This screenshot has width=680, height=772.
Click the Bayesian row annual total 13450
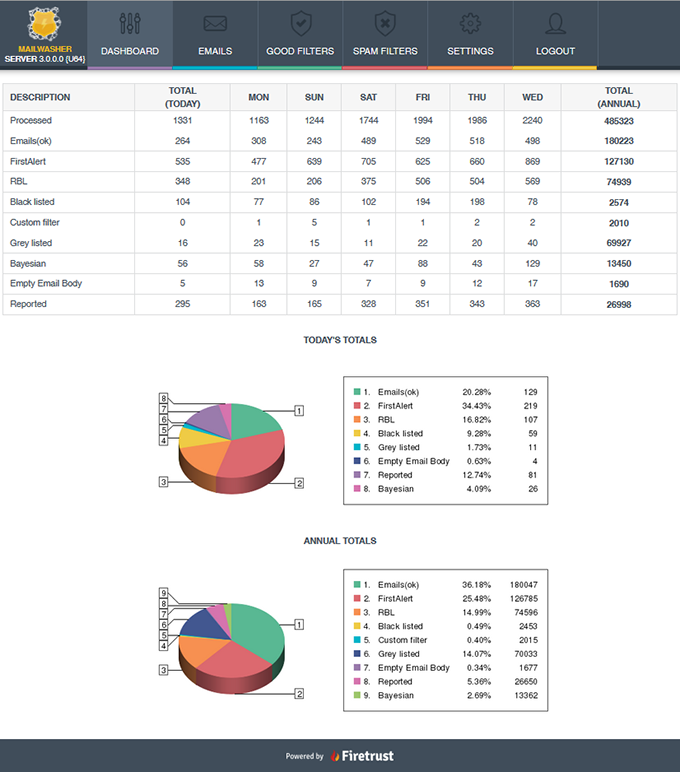click(619, 263)
